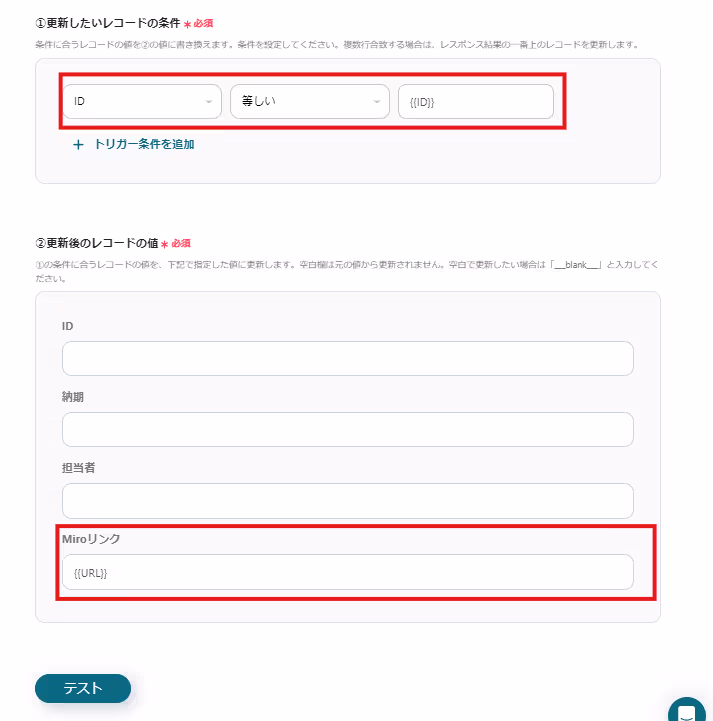The image size is (713, 721).
Task: Click the ID input under 更新後のレコードの値
Action: [x=348, y=358]
